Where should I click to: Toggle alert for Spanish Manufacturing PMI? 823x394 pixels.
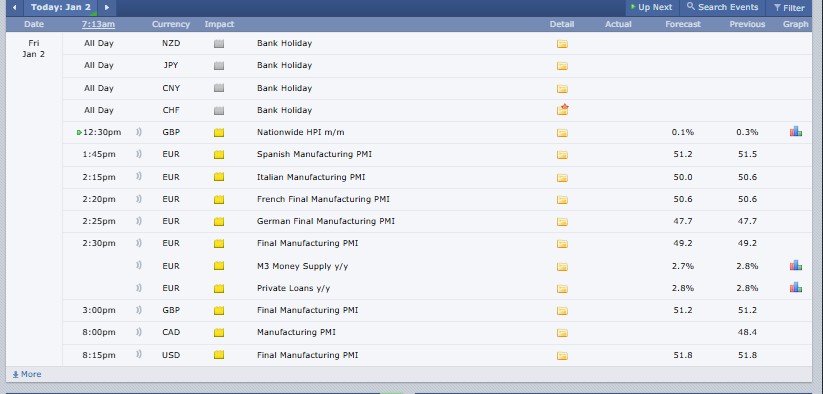coord(139,154)
